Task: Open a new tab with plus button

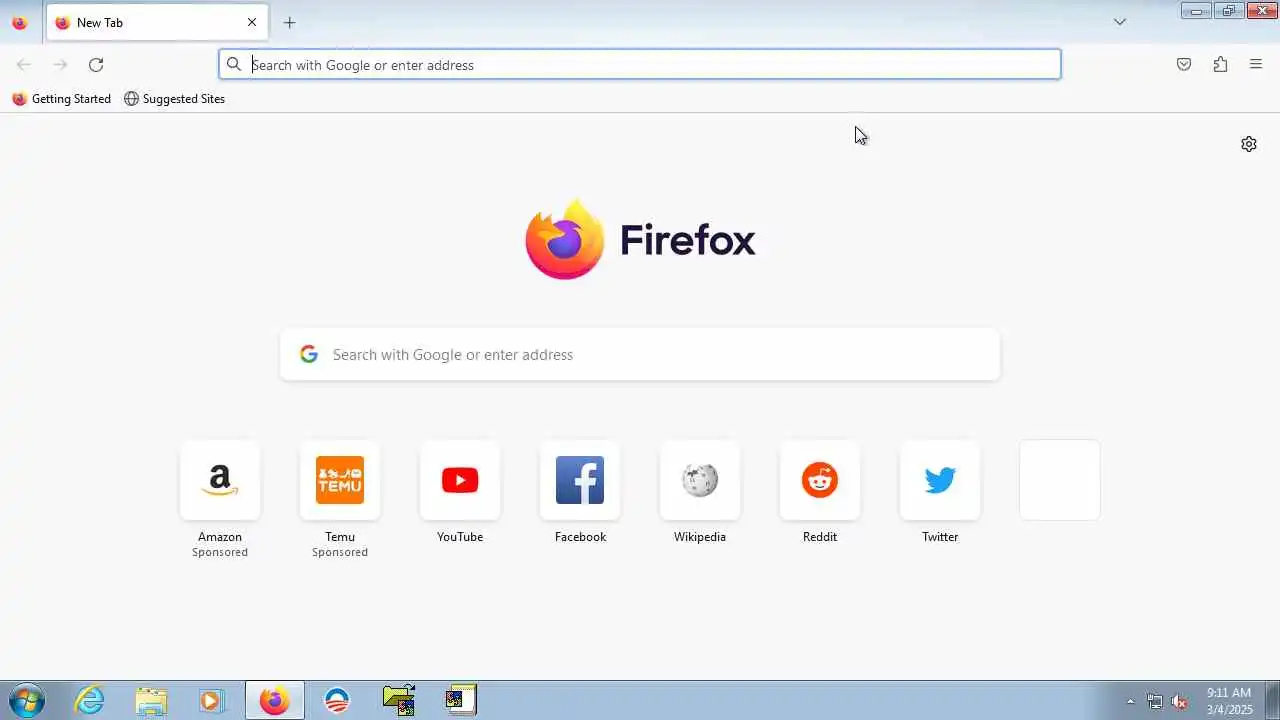Action: click(289, 22)
